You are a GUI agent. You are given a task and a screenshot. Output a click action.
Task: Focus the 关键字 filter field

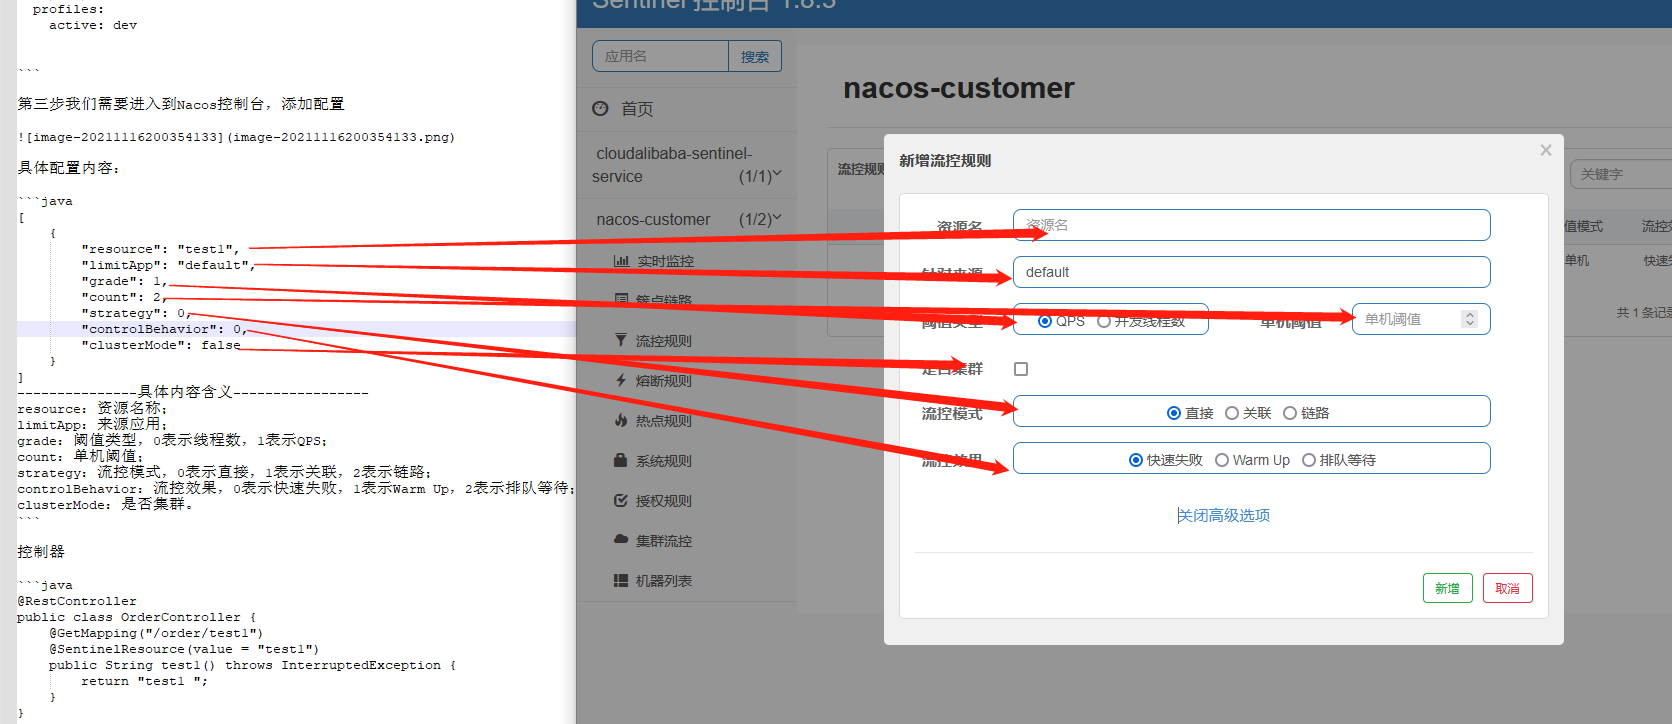click(x=1621, y=174)
